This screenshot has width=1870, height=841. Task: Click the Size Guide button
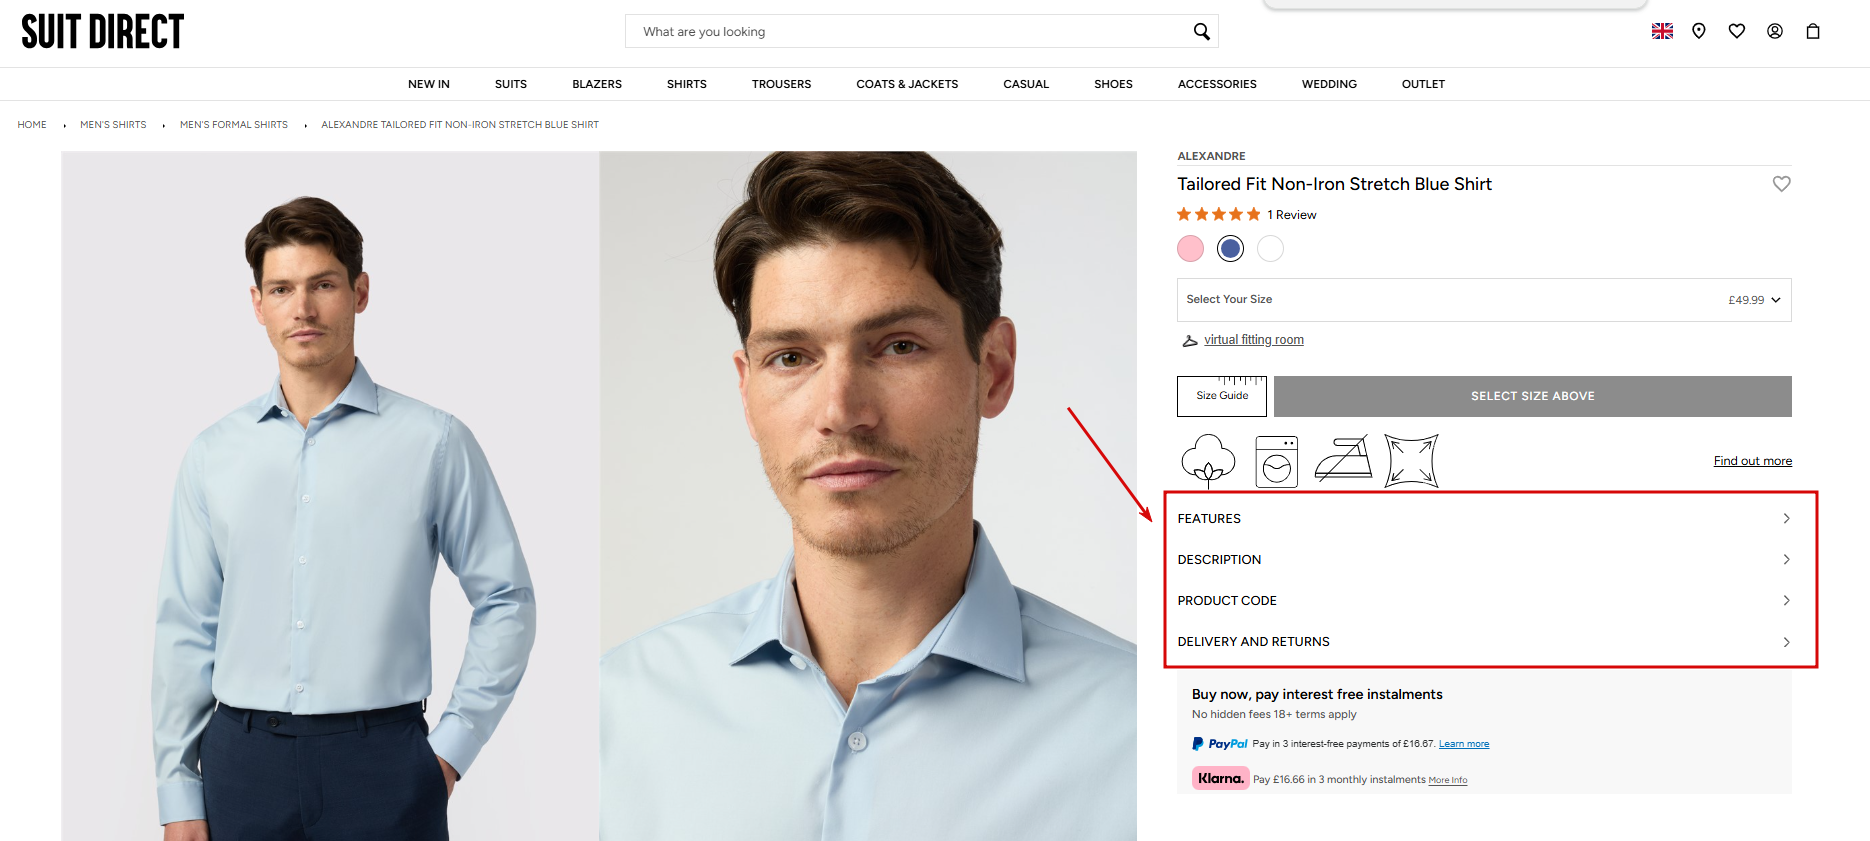click(1222, 396)
